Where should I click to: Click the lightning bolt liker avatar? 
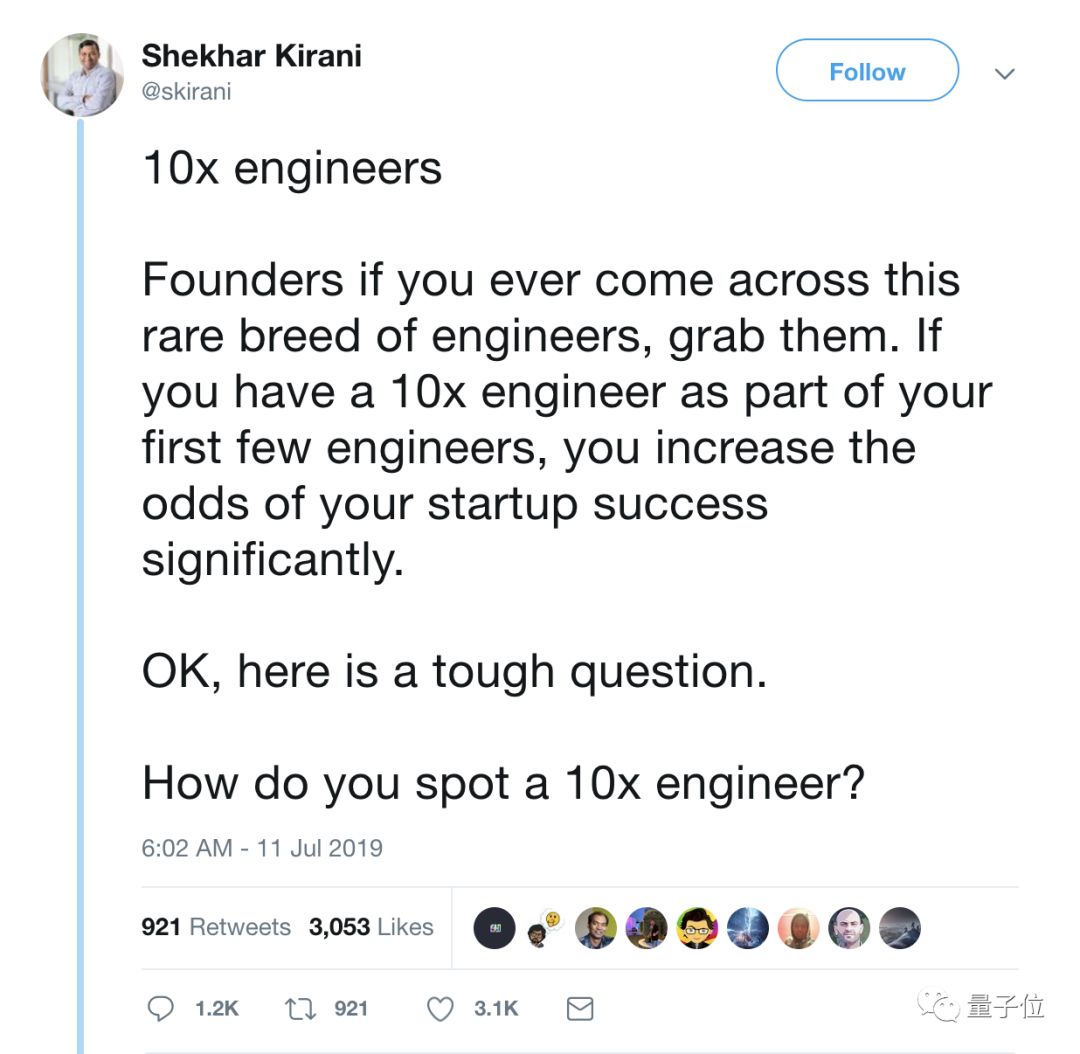[x=748, y=928]
